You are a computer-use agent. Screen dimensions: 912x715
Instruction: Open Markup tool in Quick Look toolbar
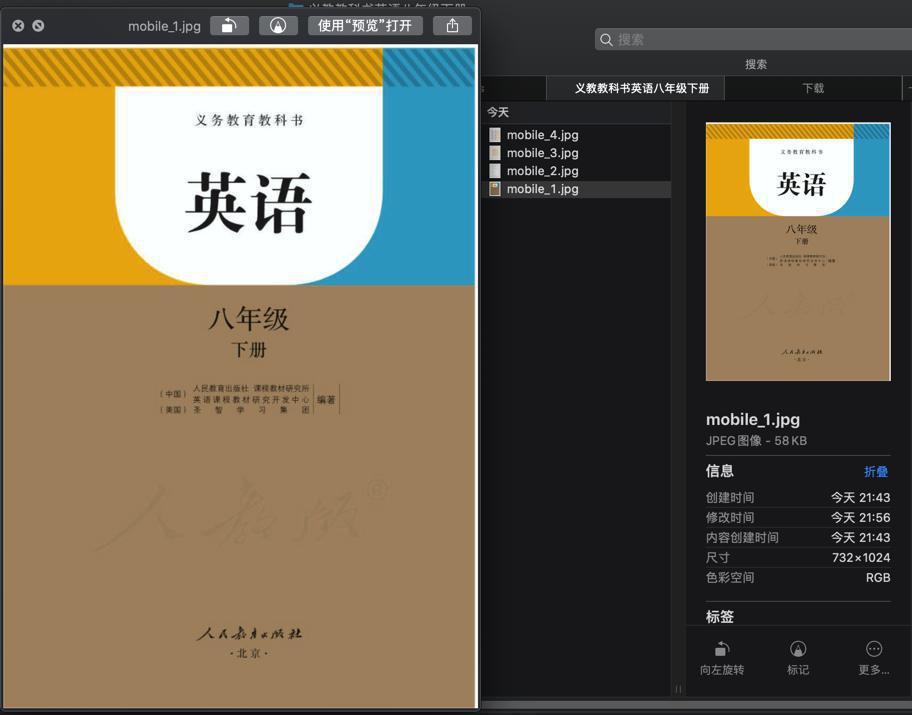[x=278, y=26]
